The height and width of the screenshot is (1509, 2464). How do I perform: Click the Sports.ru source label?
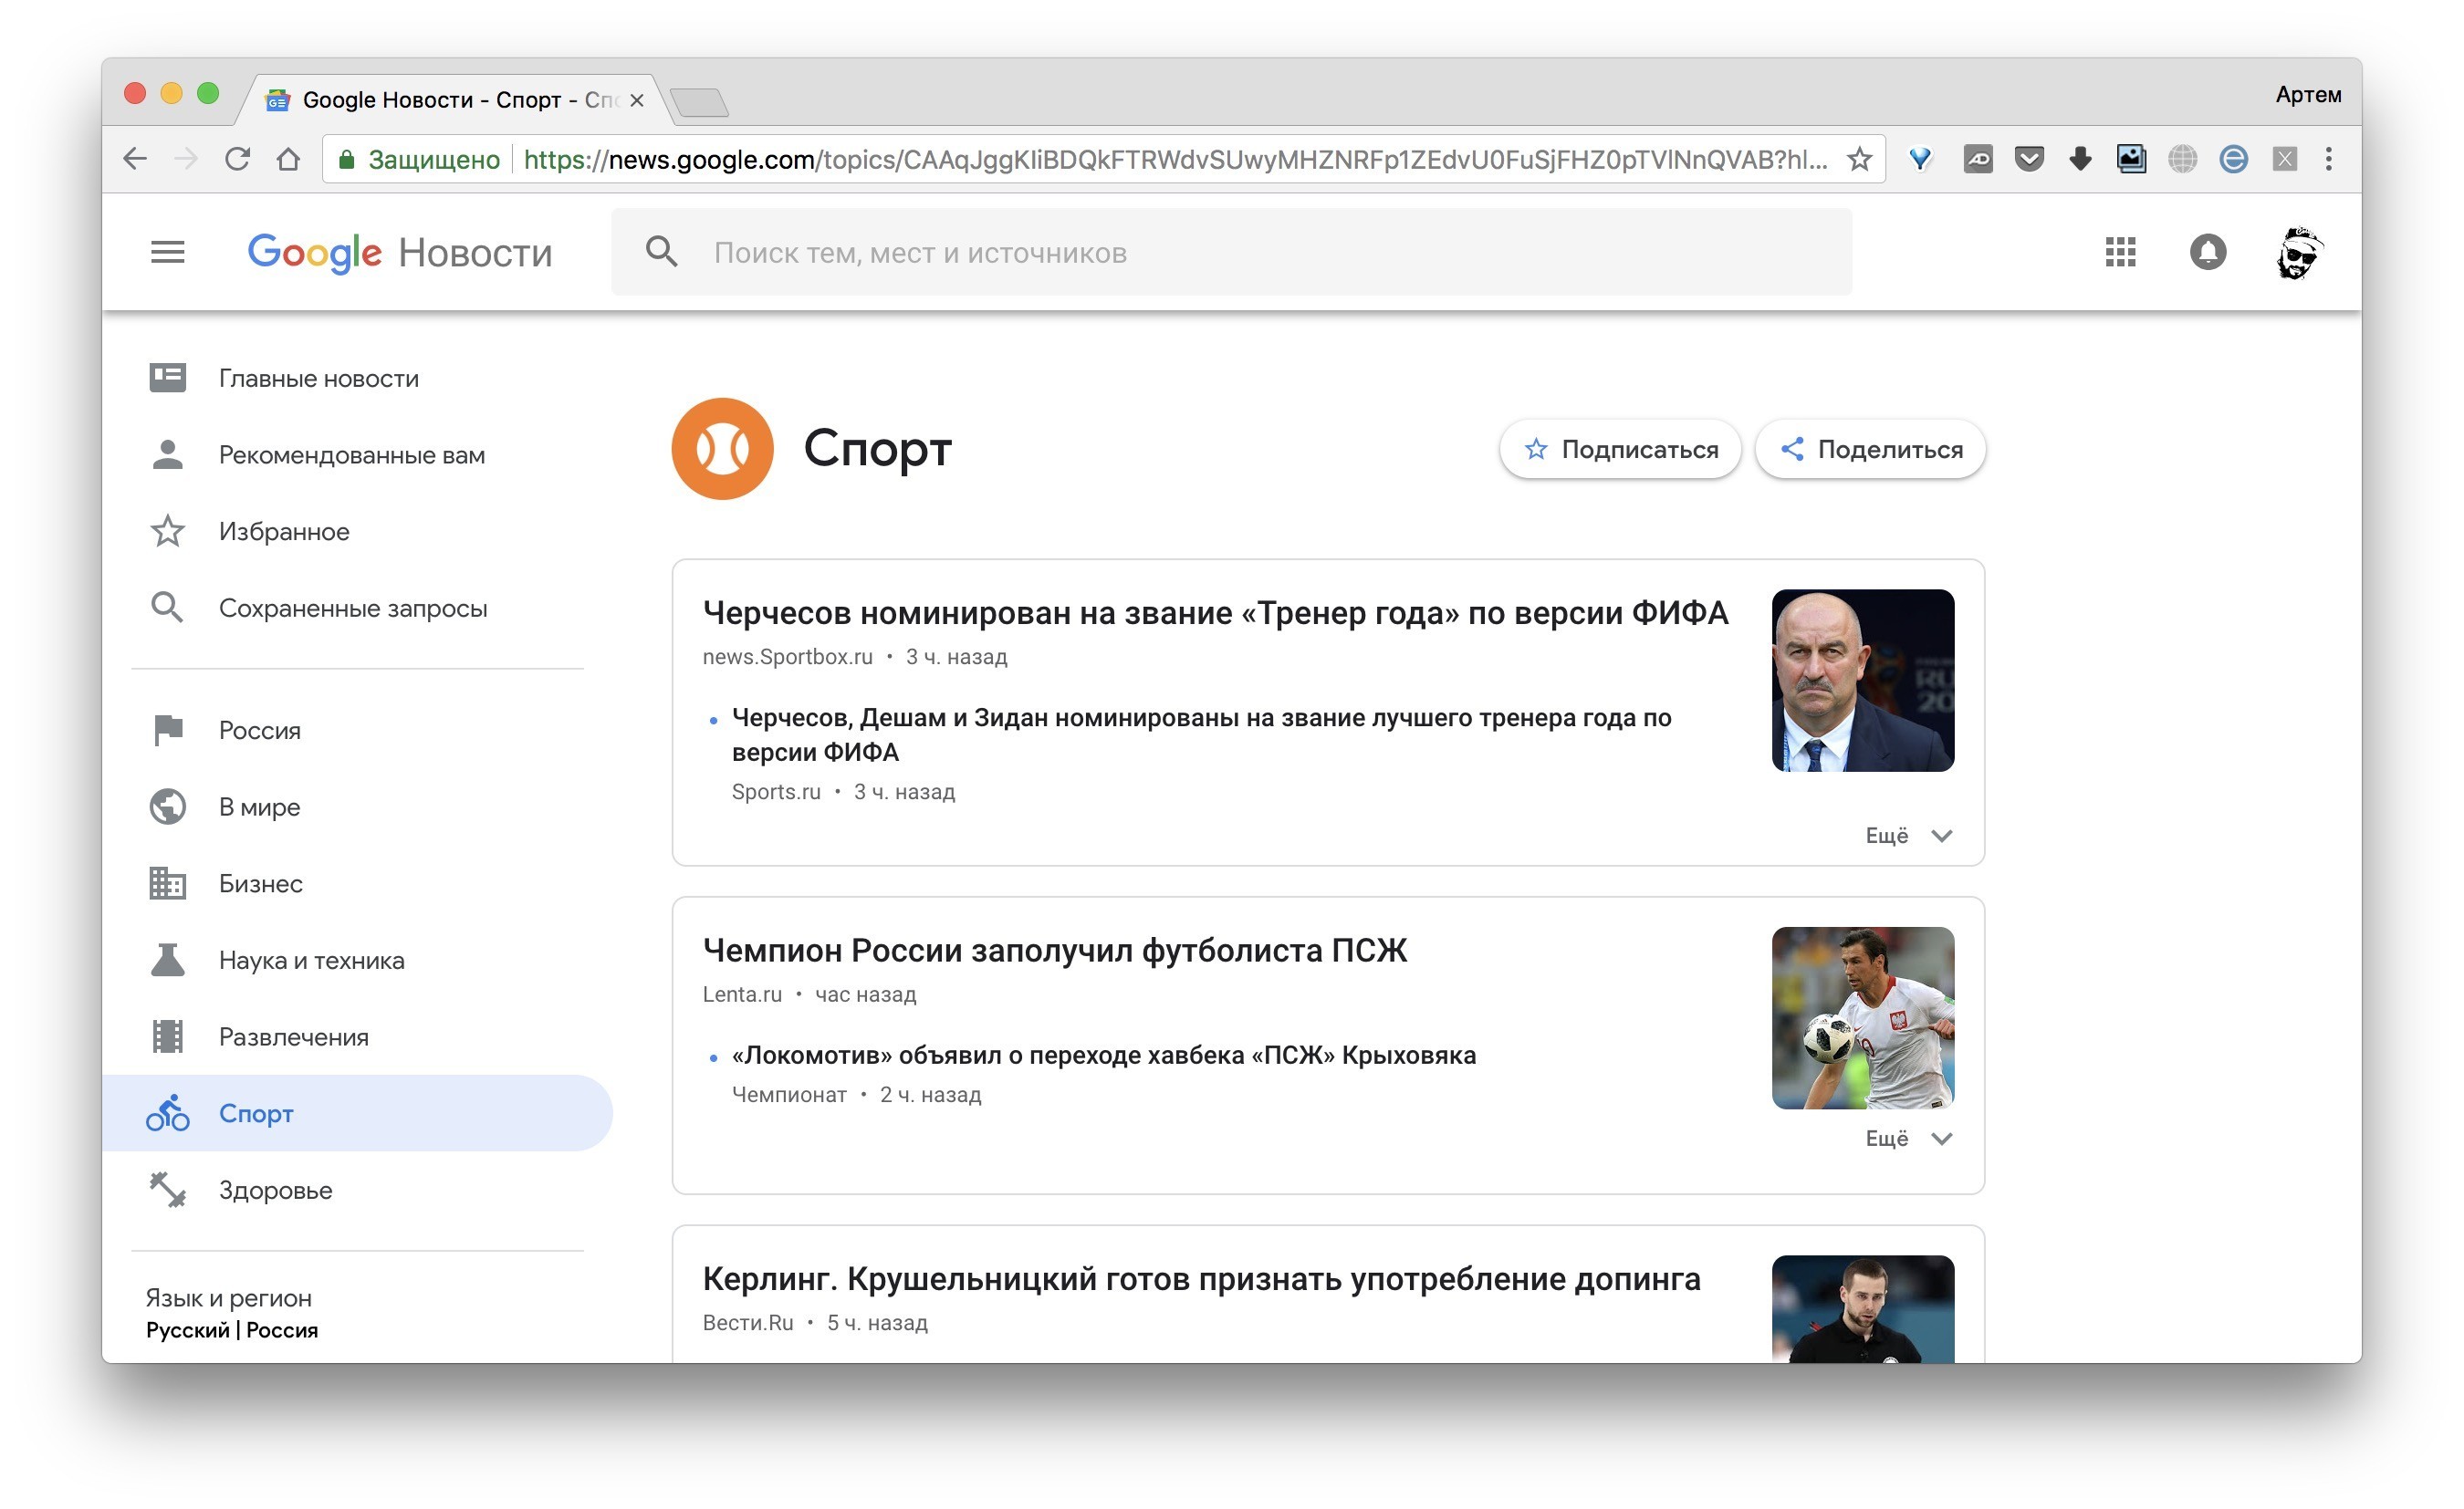[775, 792]
